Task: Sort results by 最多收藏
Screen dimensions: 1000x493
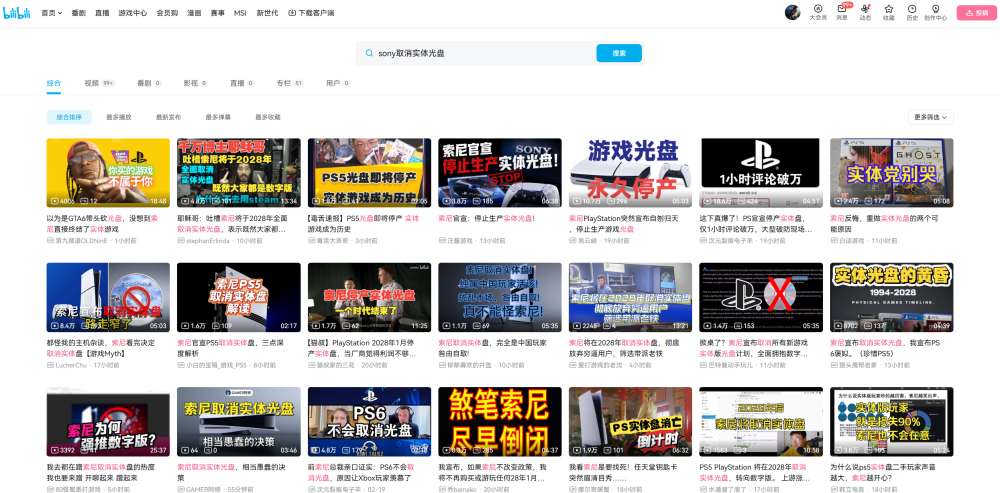Action: [268, 117]
